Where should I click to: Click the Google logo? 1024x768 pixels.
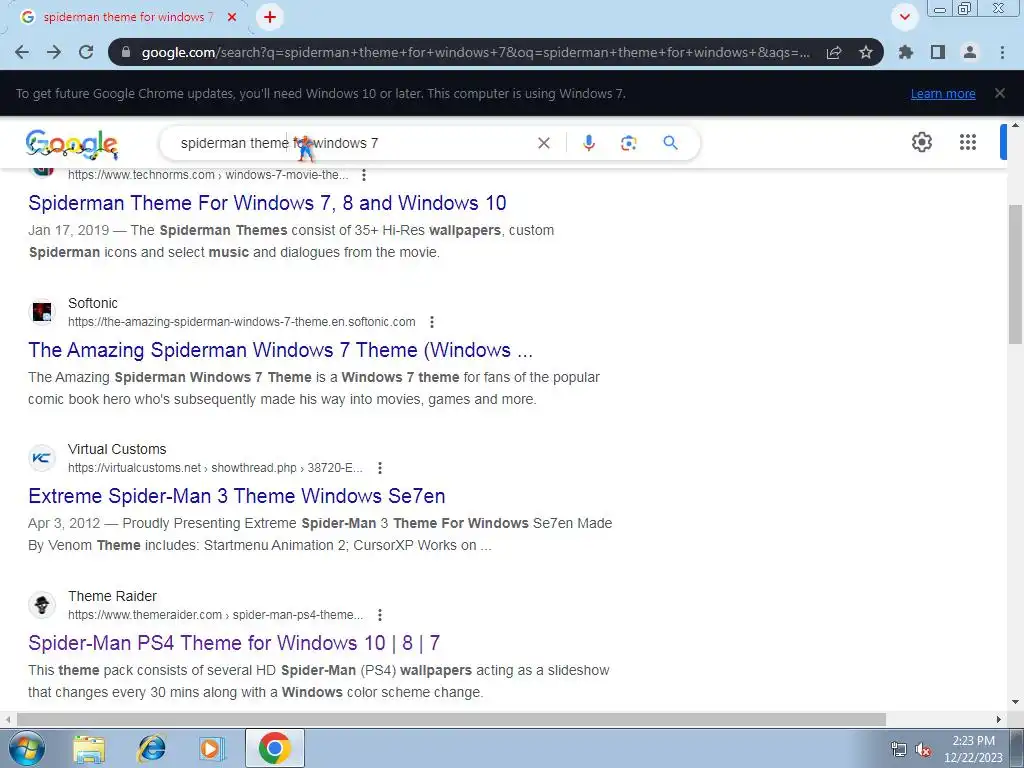click(72, 144)
